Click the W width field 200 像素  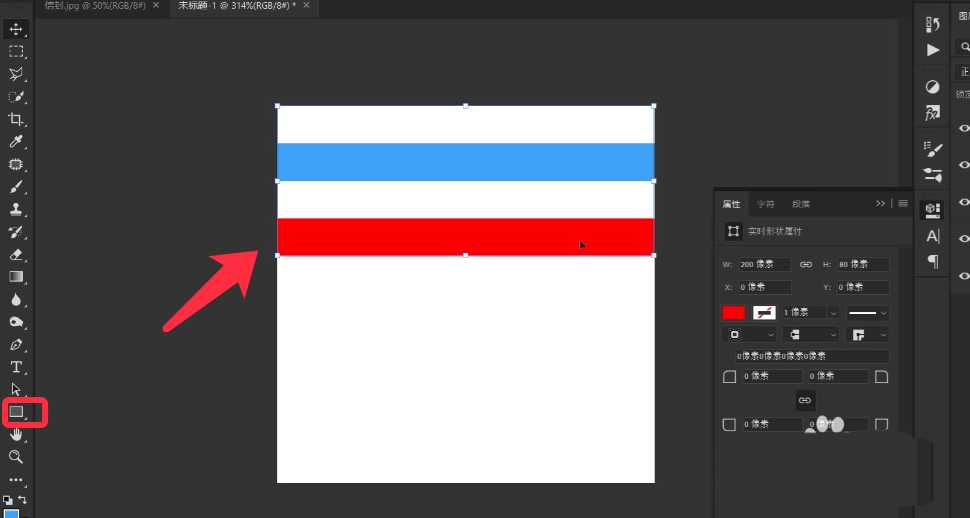coord(764,264)
